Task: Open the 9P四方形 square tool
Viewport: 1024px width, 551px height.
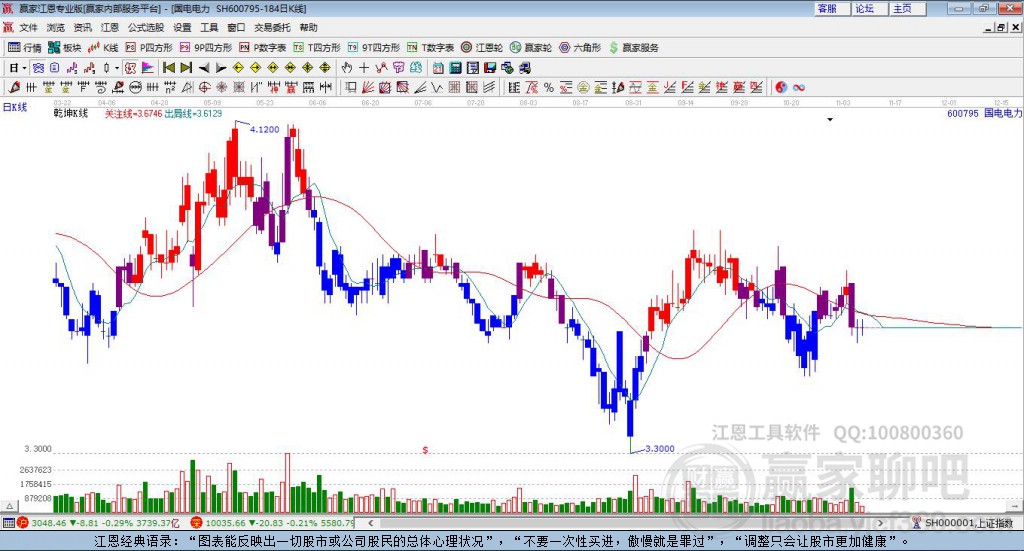Action: pos(206,48)
